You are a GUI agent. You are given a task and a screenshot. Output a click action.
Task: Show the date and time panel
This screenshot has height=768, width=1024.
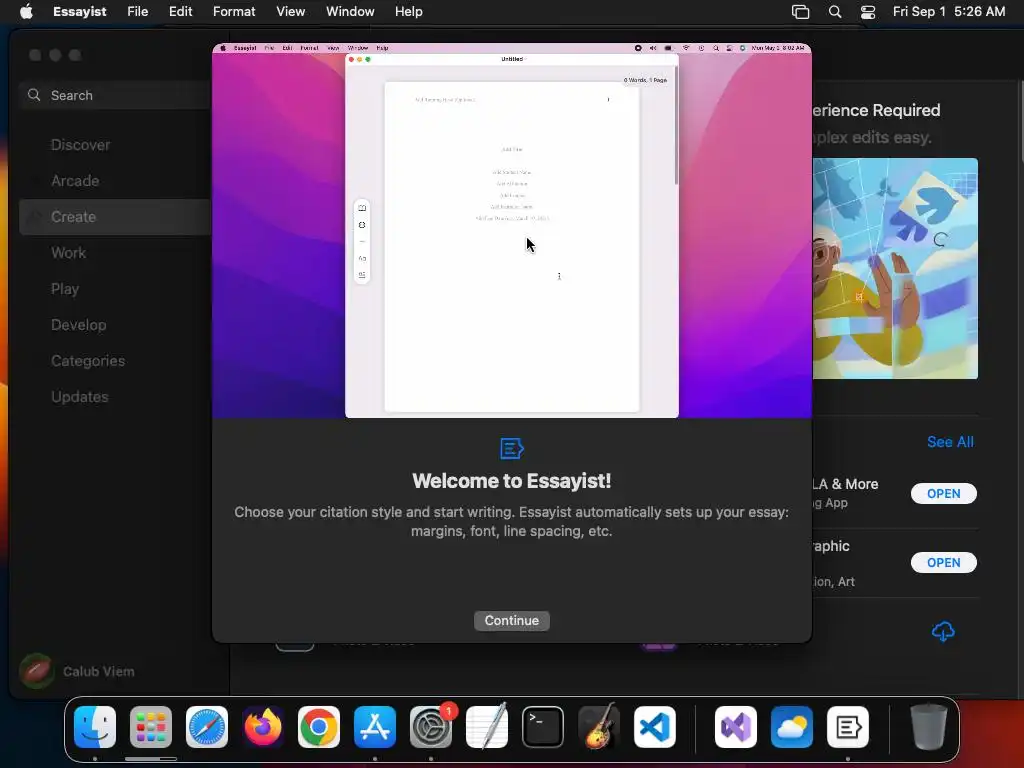949,12
